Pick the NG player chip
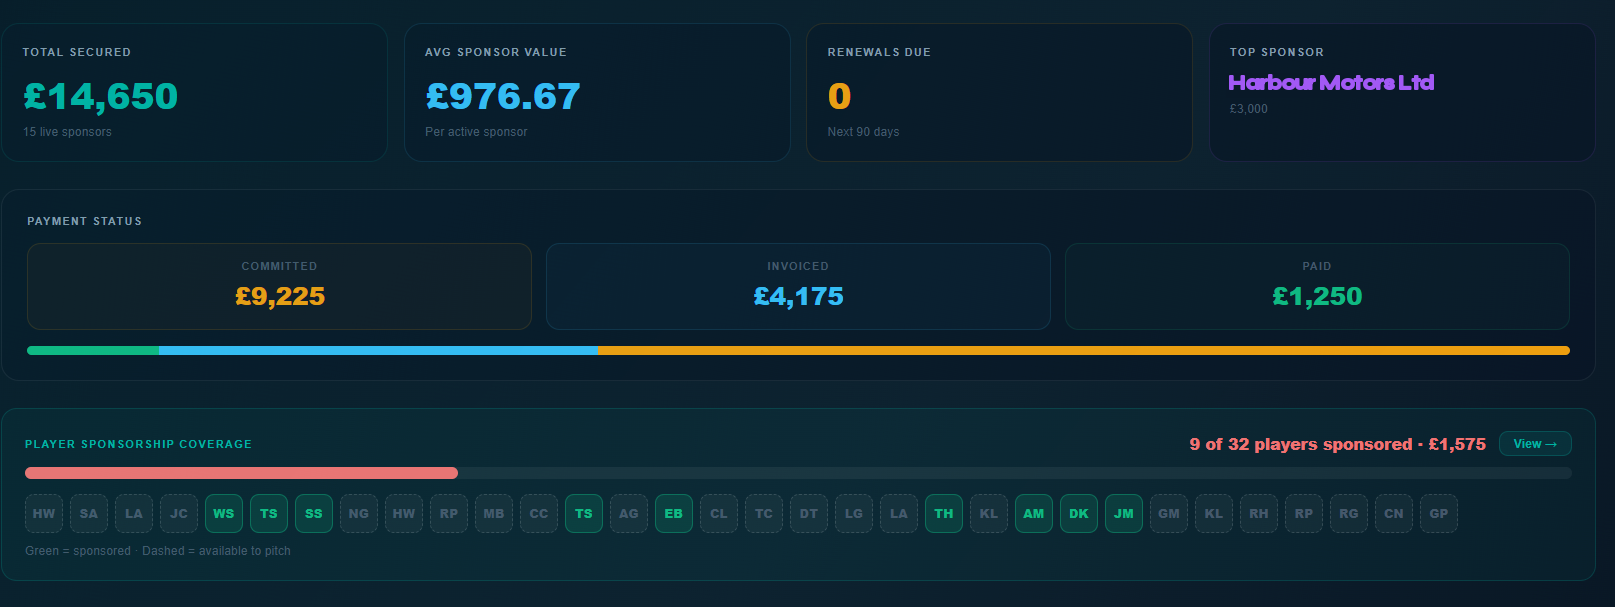The image size is (1615, 607). tap(359, 514)
